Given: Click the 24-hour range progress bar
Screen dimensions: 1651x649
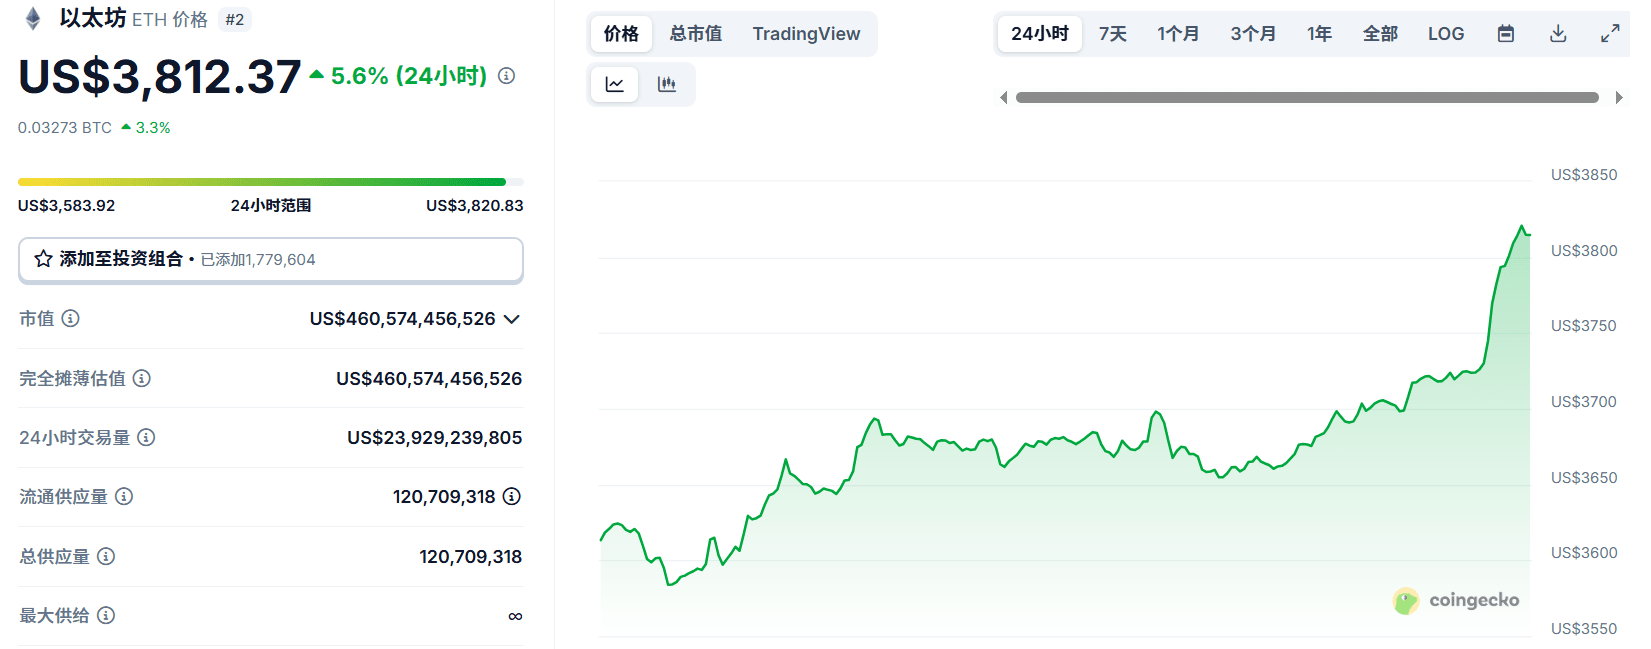Looking at the screenshot, I should pyautogui.click(x=271, y=182).
